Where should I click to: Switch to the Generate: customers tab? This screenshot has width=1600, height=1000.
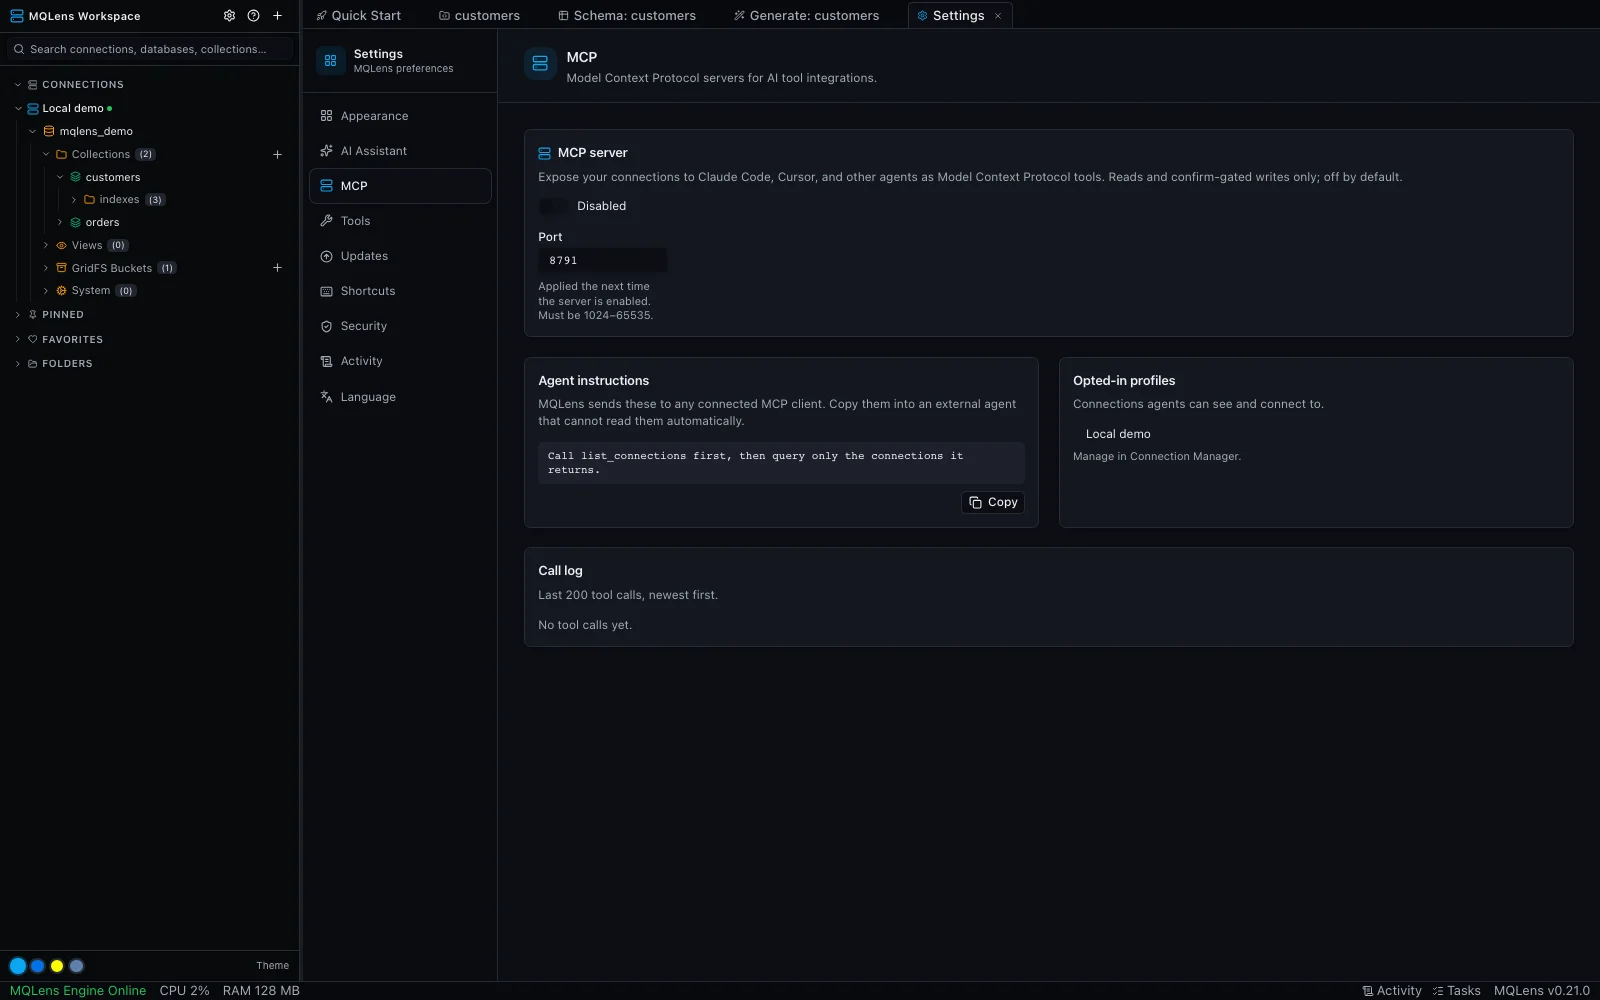coord(806,15)
